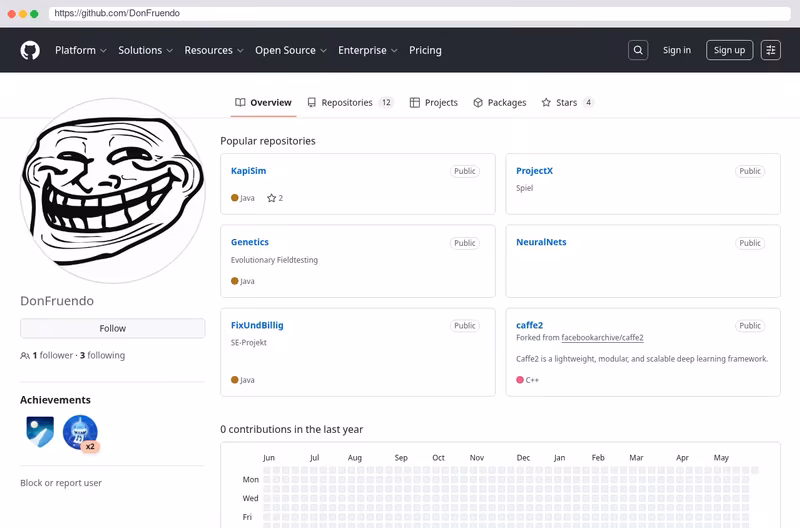Switch to the Packages tab
800x528 pixels.
[499, 103]
